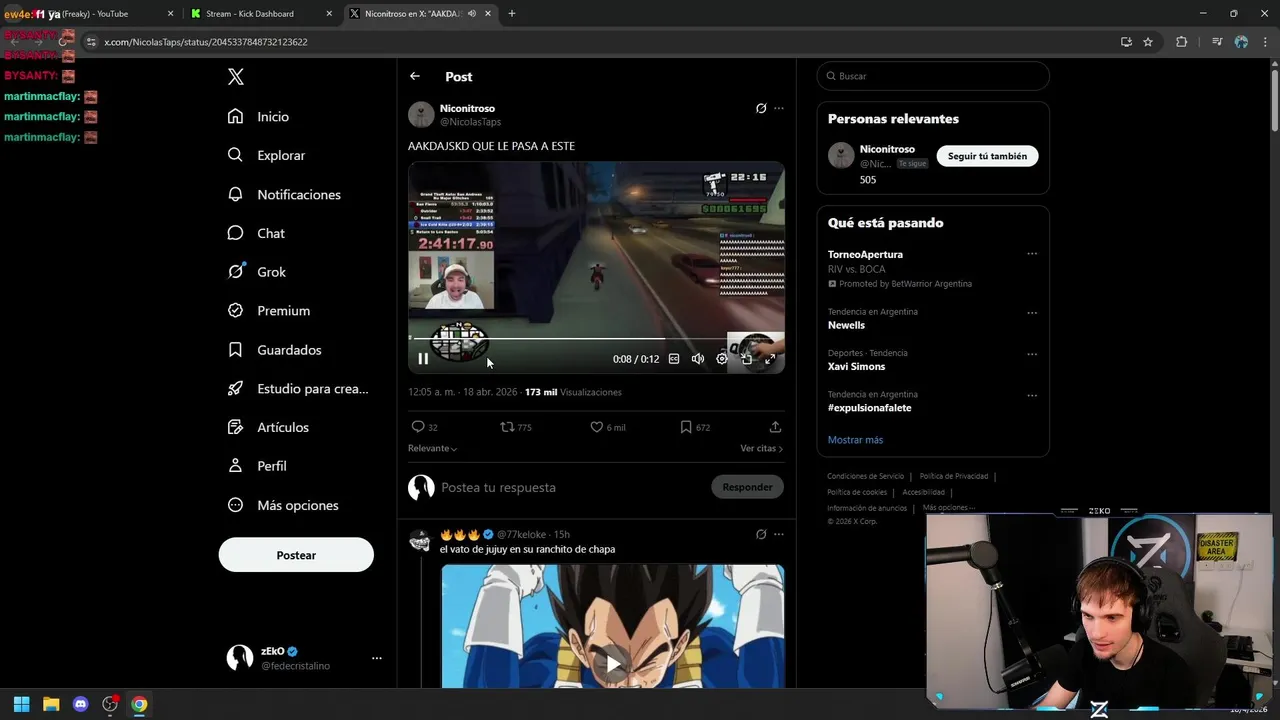
Task: Open video settings gear
Action: [722, 359]
